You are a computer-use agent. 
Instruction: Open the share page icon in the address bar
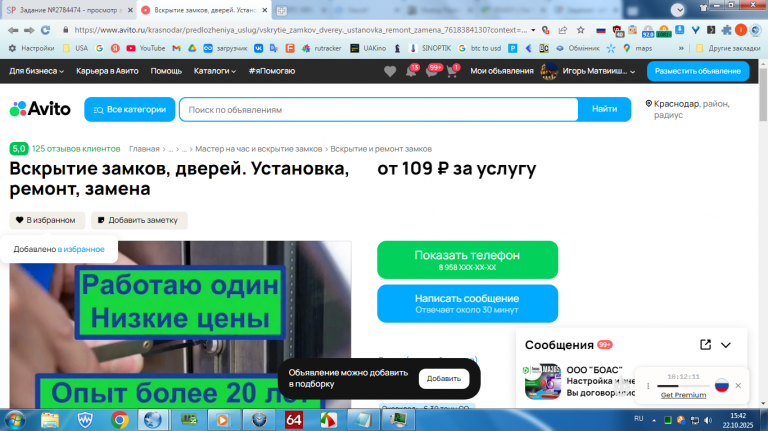tap(563, 30)
